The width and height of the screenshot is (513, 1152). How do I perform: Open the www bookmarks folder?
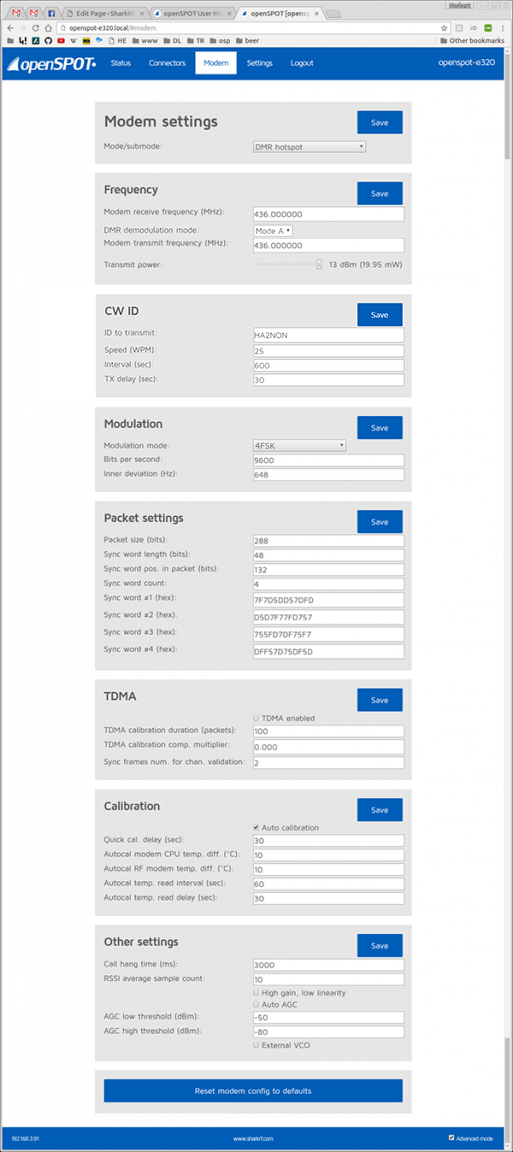pyautogui.click(x=147, y=40)
